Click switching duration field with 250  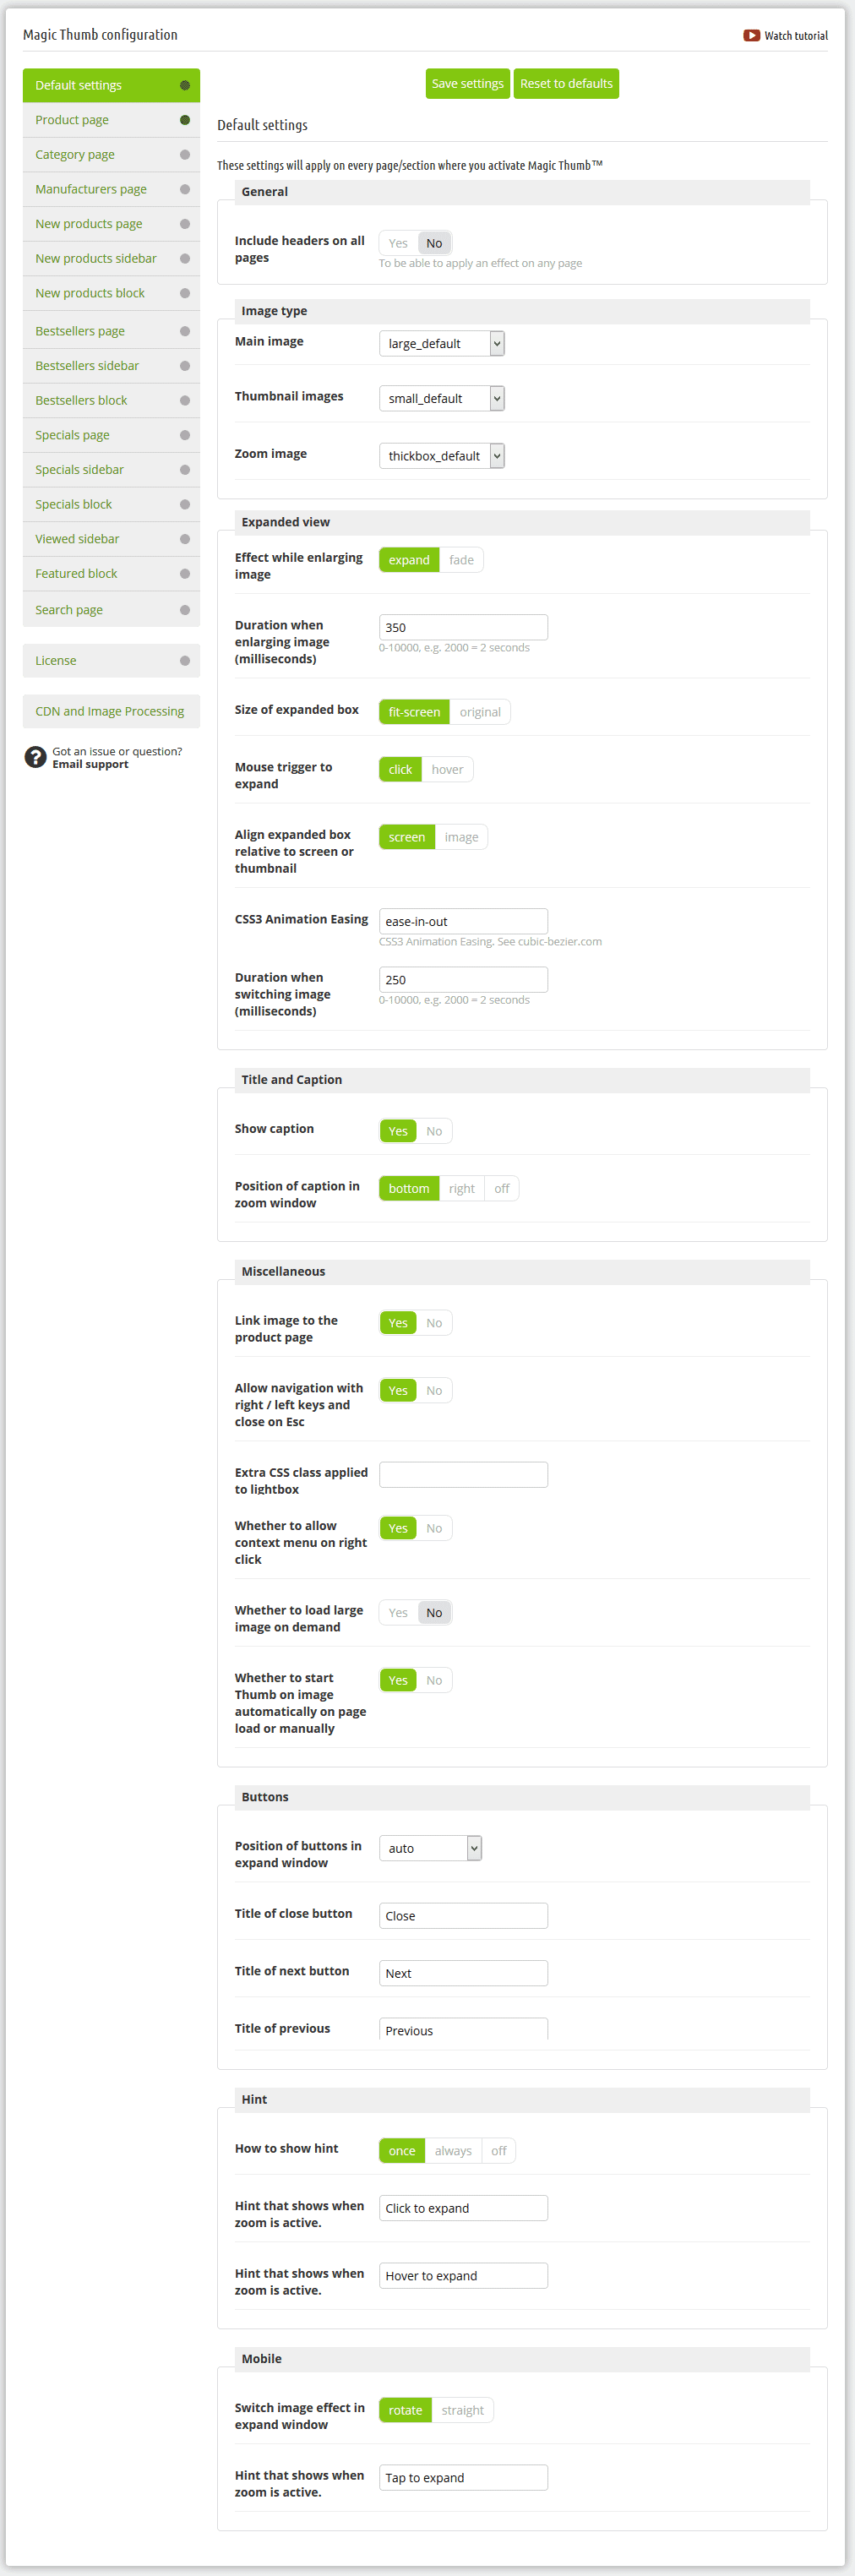[x=463, y=979]
